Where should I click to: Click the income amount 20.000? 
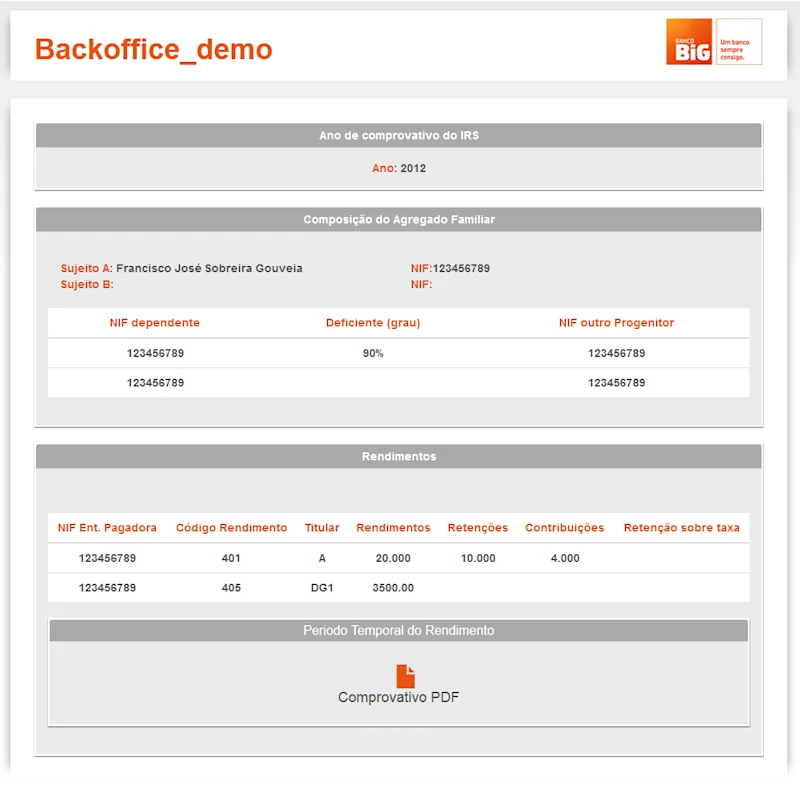pyautogui.click(x=393, y=558)
